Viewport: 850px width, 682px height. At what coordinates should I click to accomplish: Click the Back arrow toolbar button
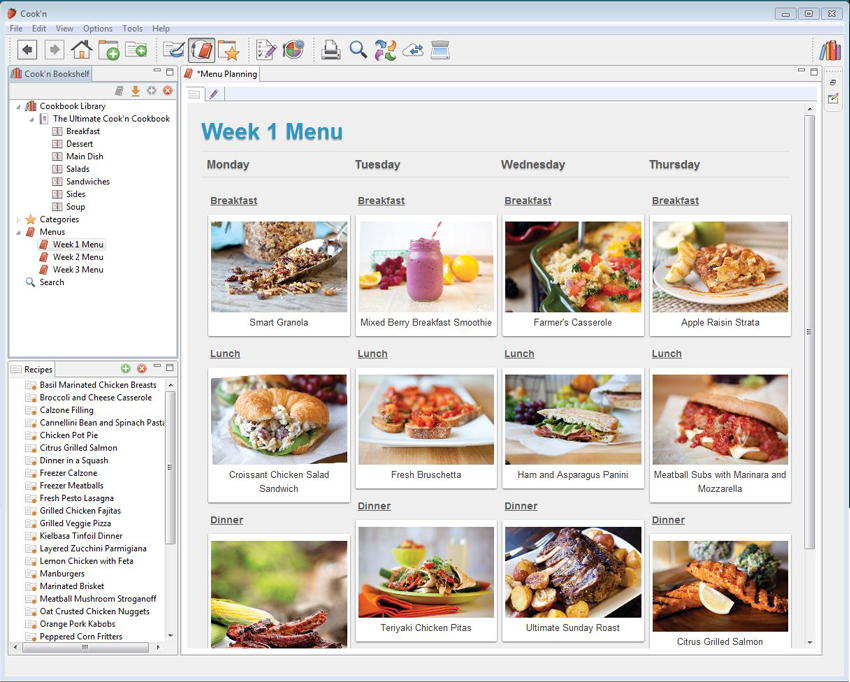click(x=27, y=50)
